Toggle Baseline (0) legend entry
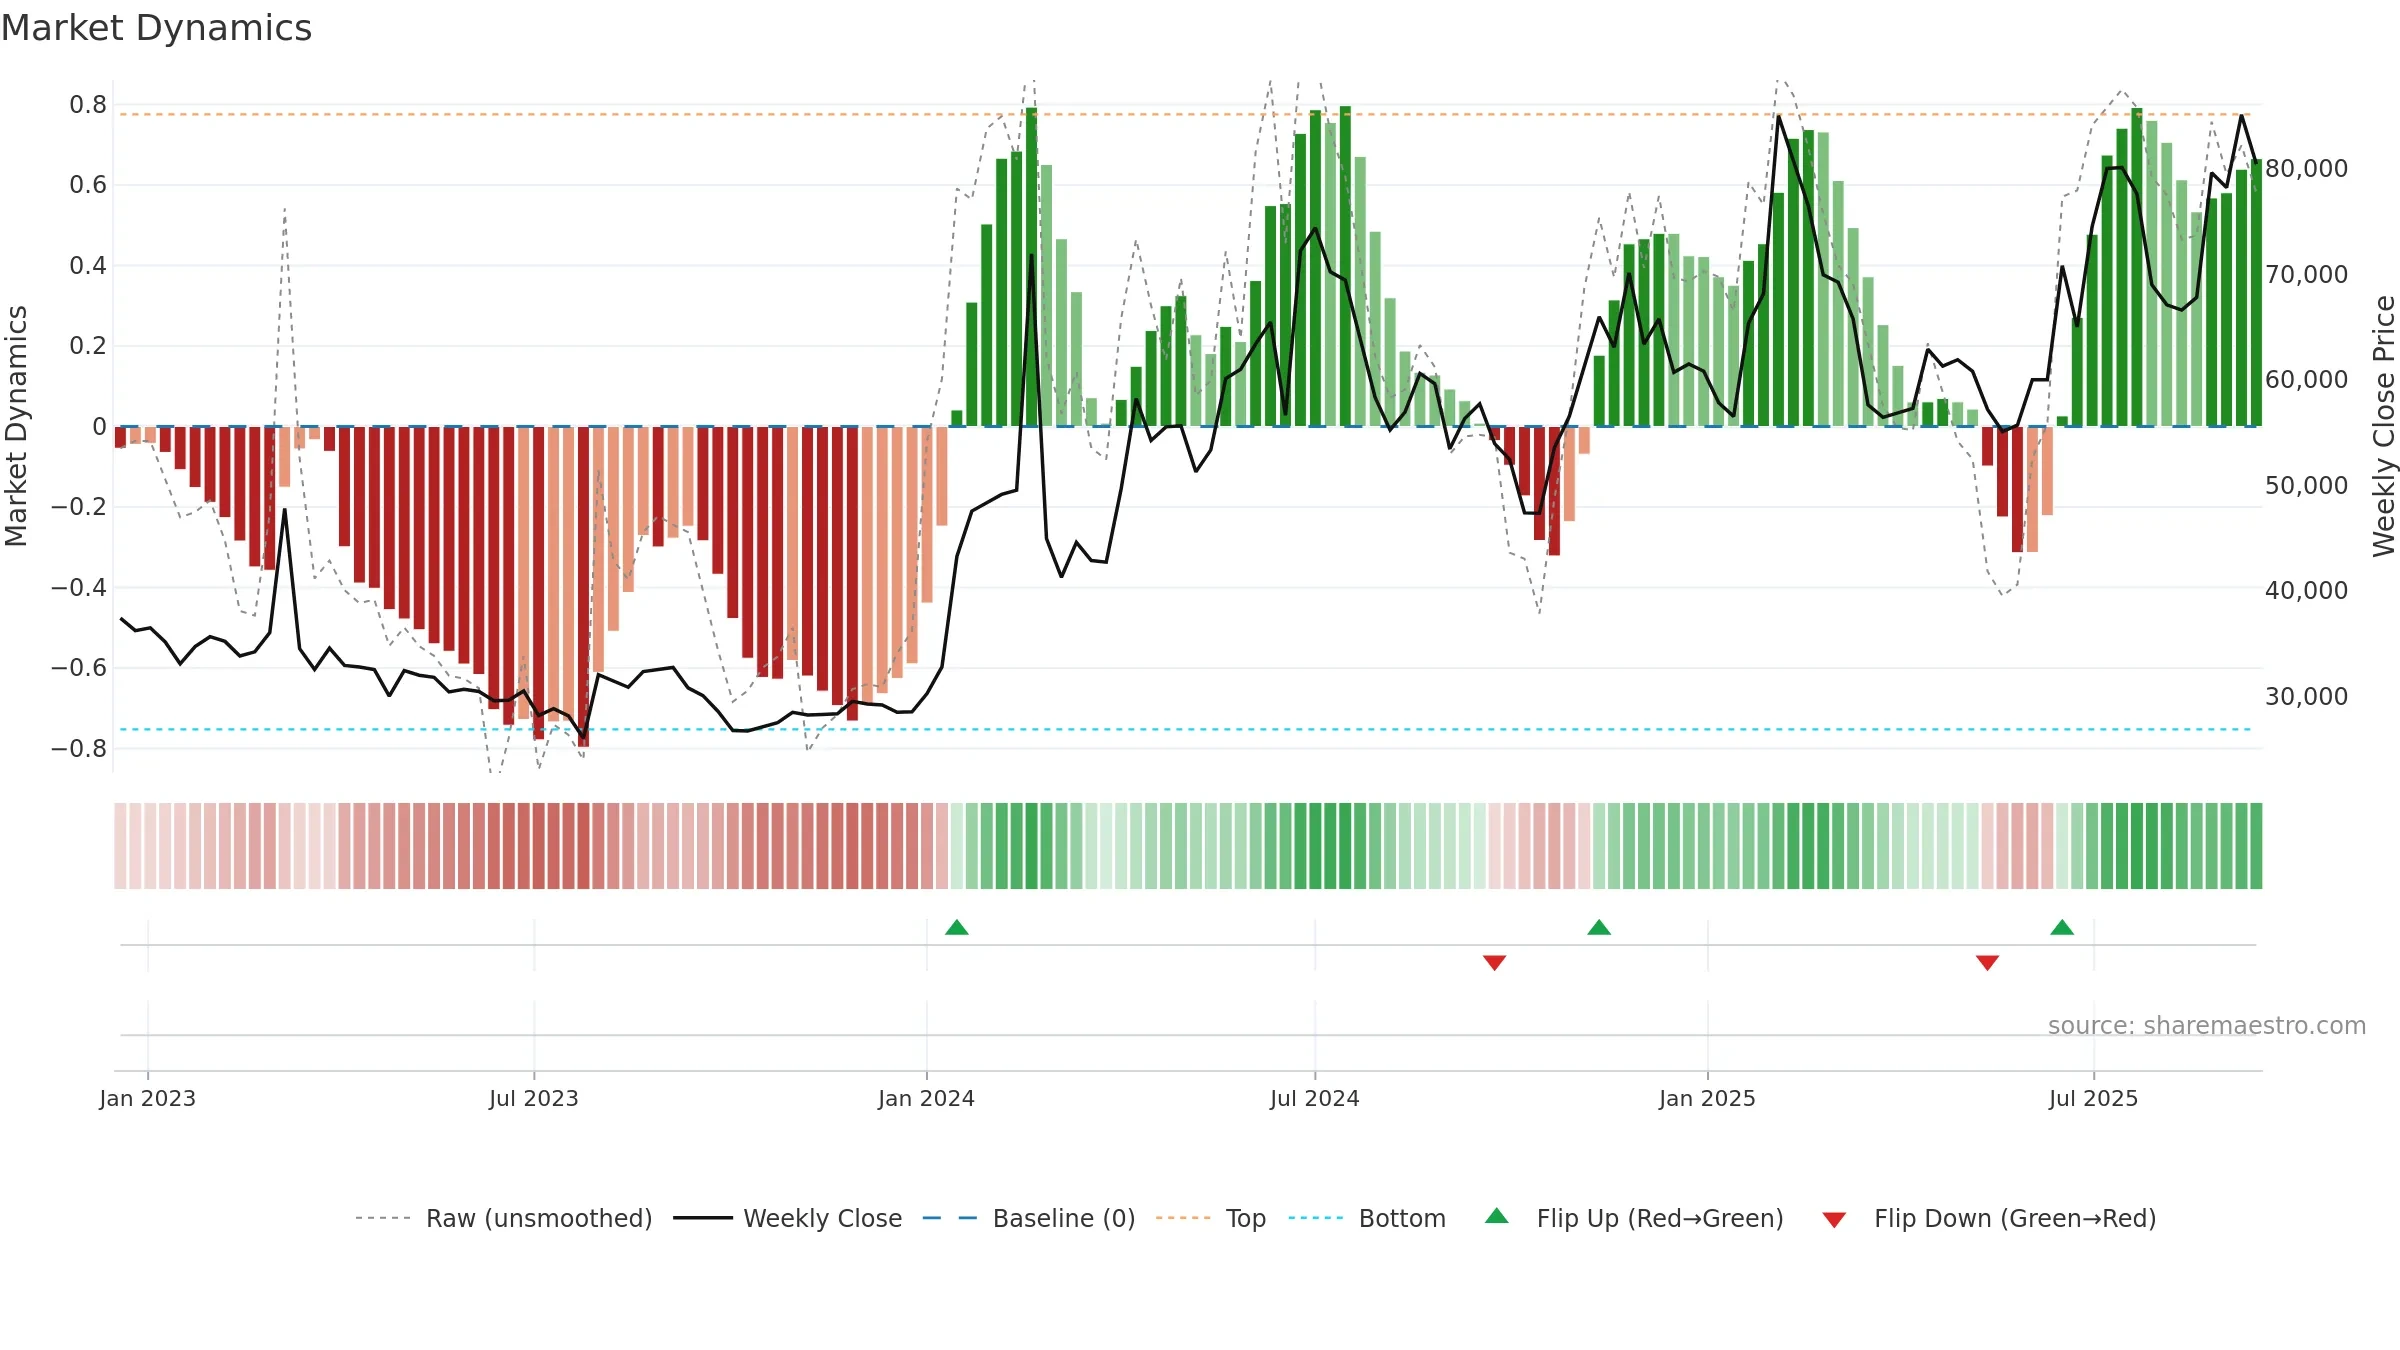2400x1350 pixels. coord(1029,1218)
